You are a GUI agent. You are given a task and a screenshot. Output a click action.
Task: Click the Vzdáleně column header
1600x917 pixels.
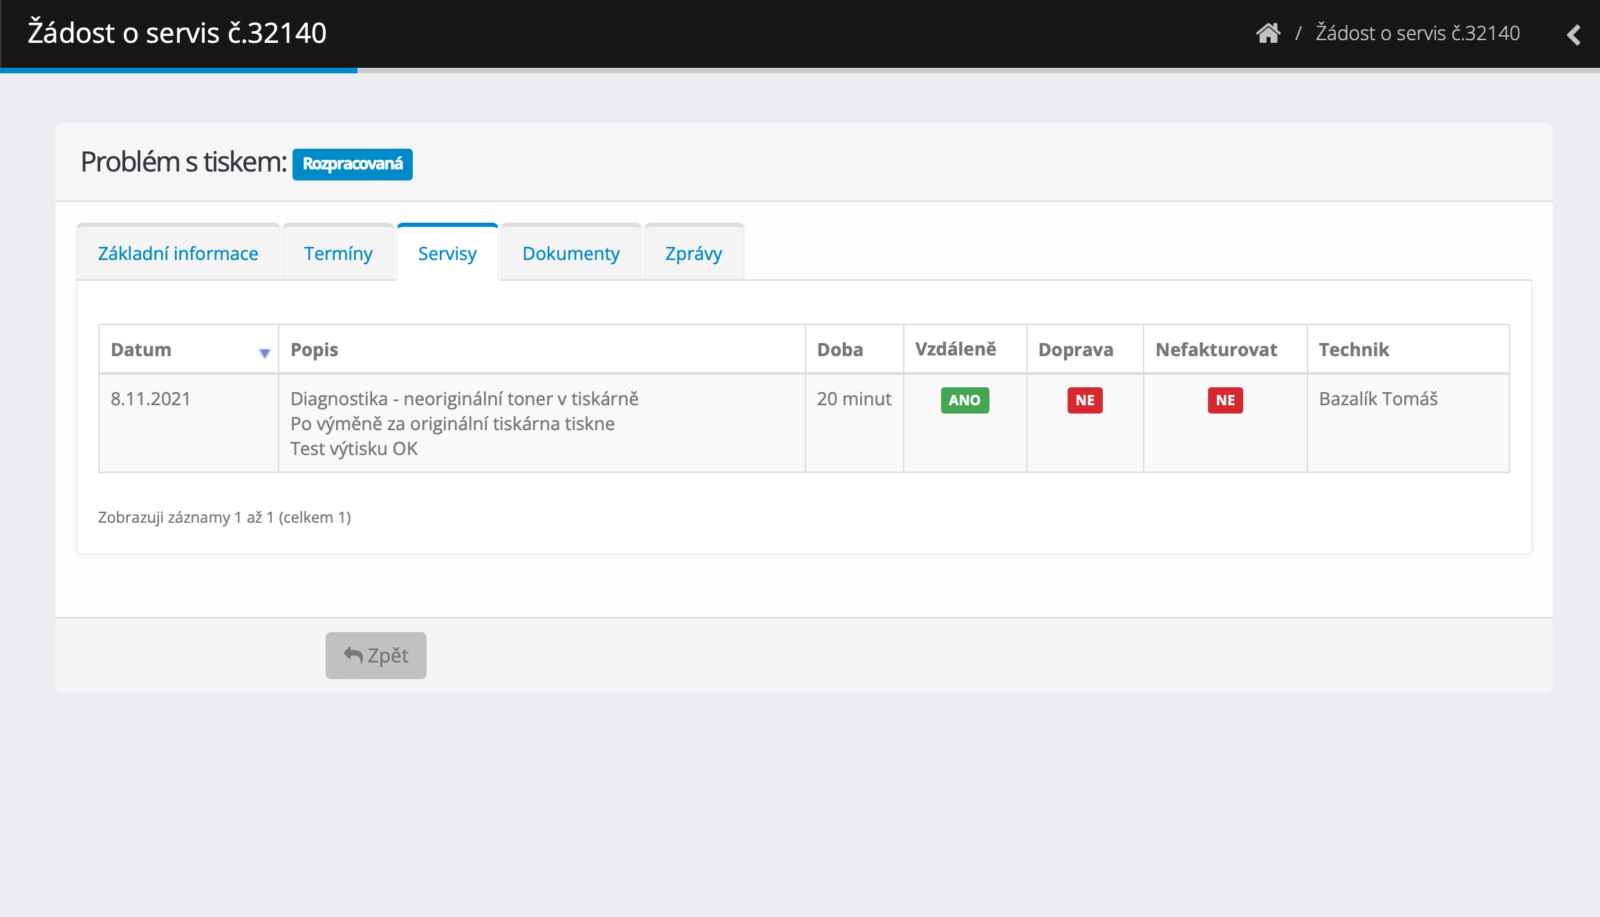955,349
